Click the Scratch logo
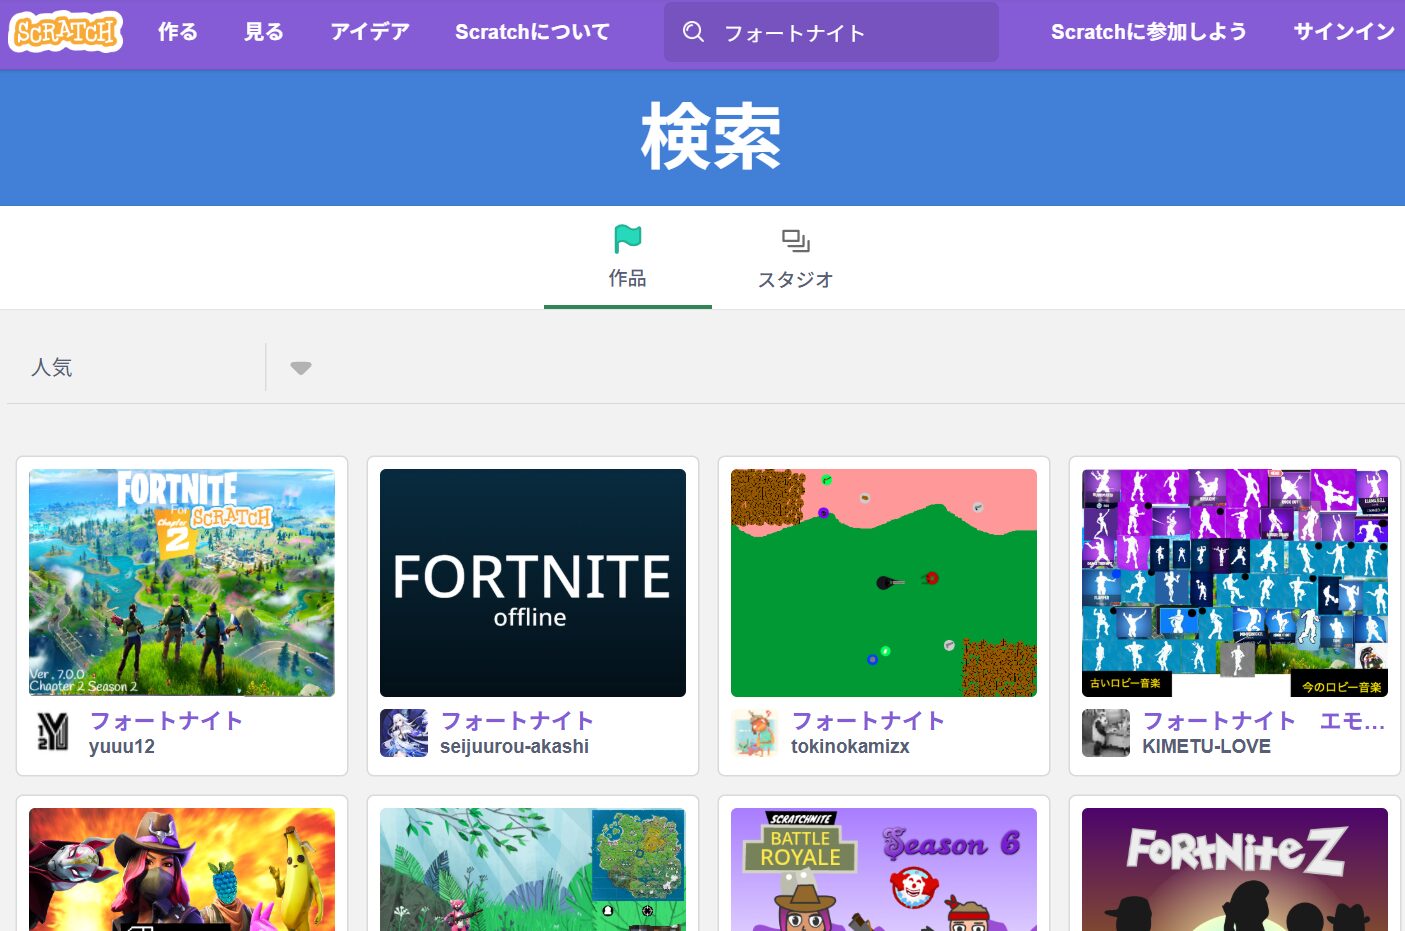Screen dimensions: 1405x931 66,32
